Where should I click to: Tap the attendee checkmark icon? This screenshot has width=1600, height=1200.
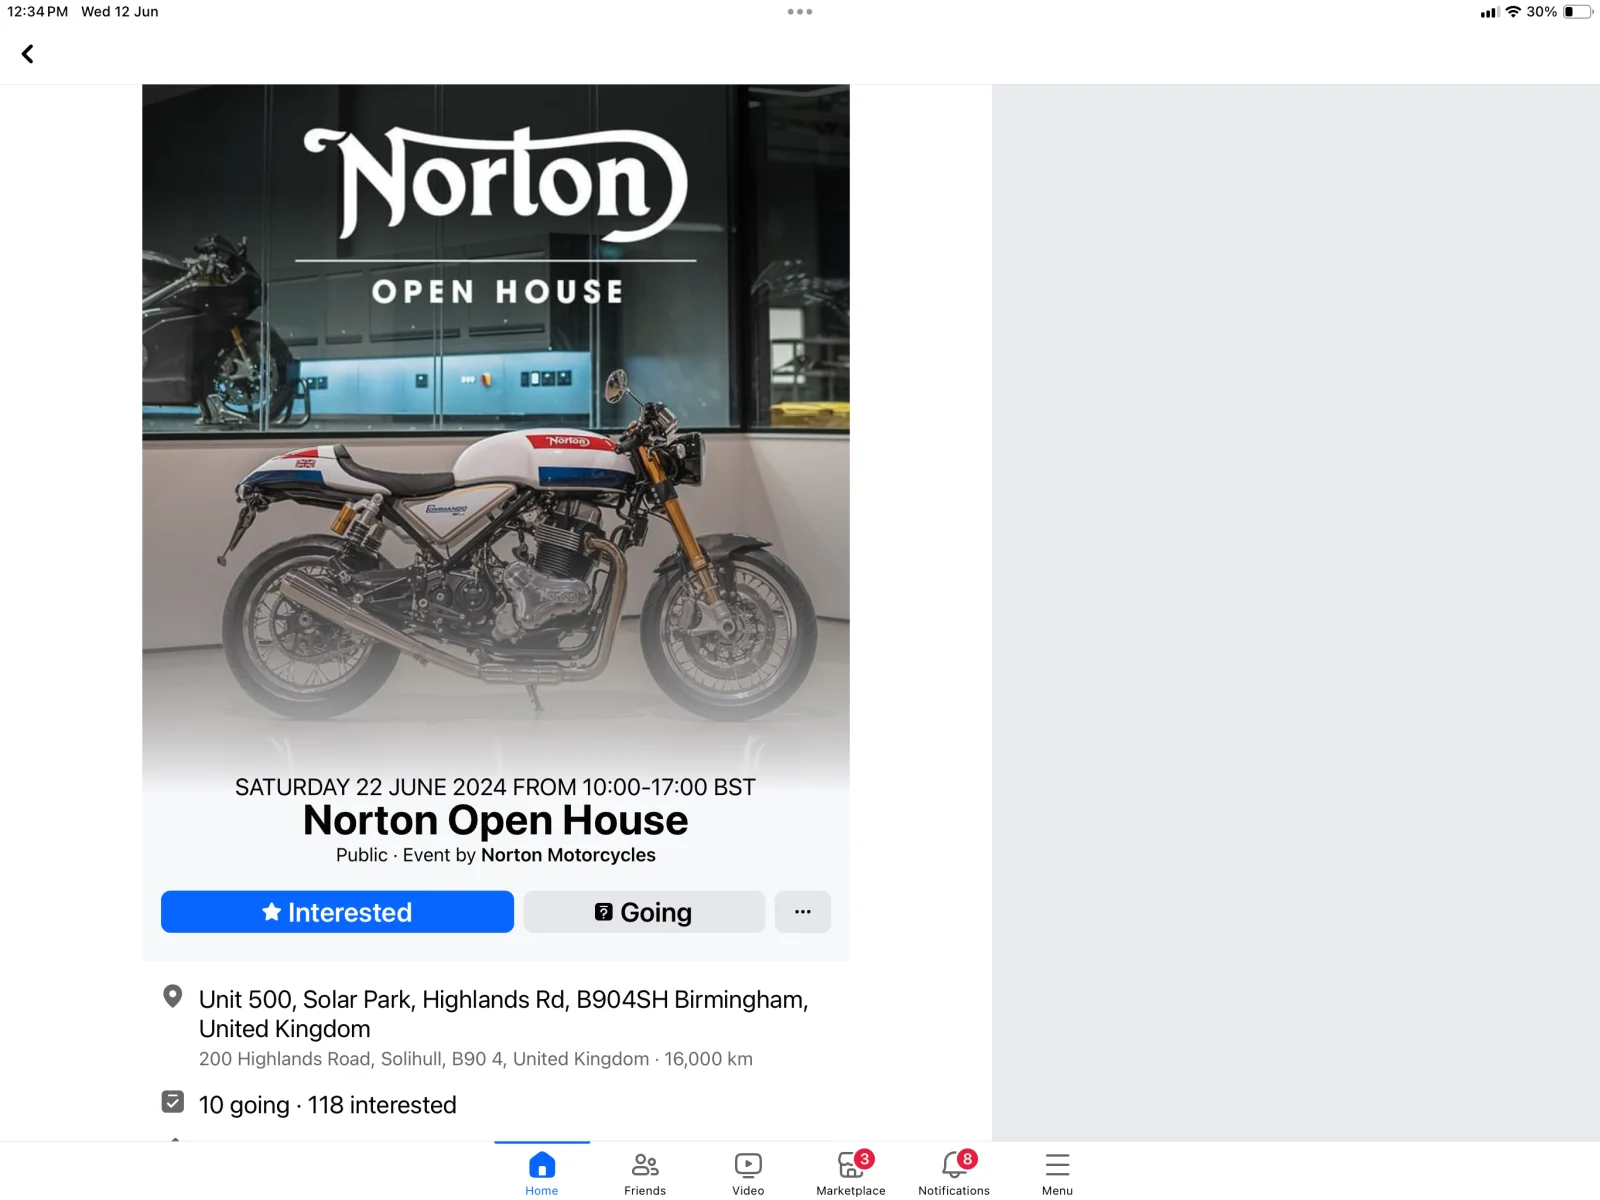coord(173,1102)
